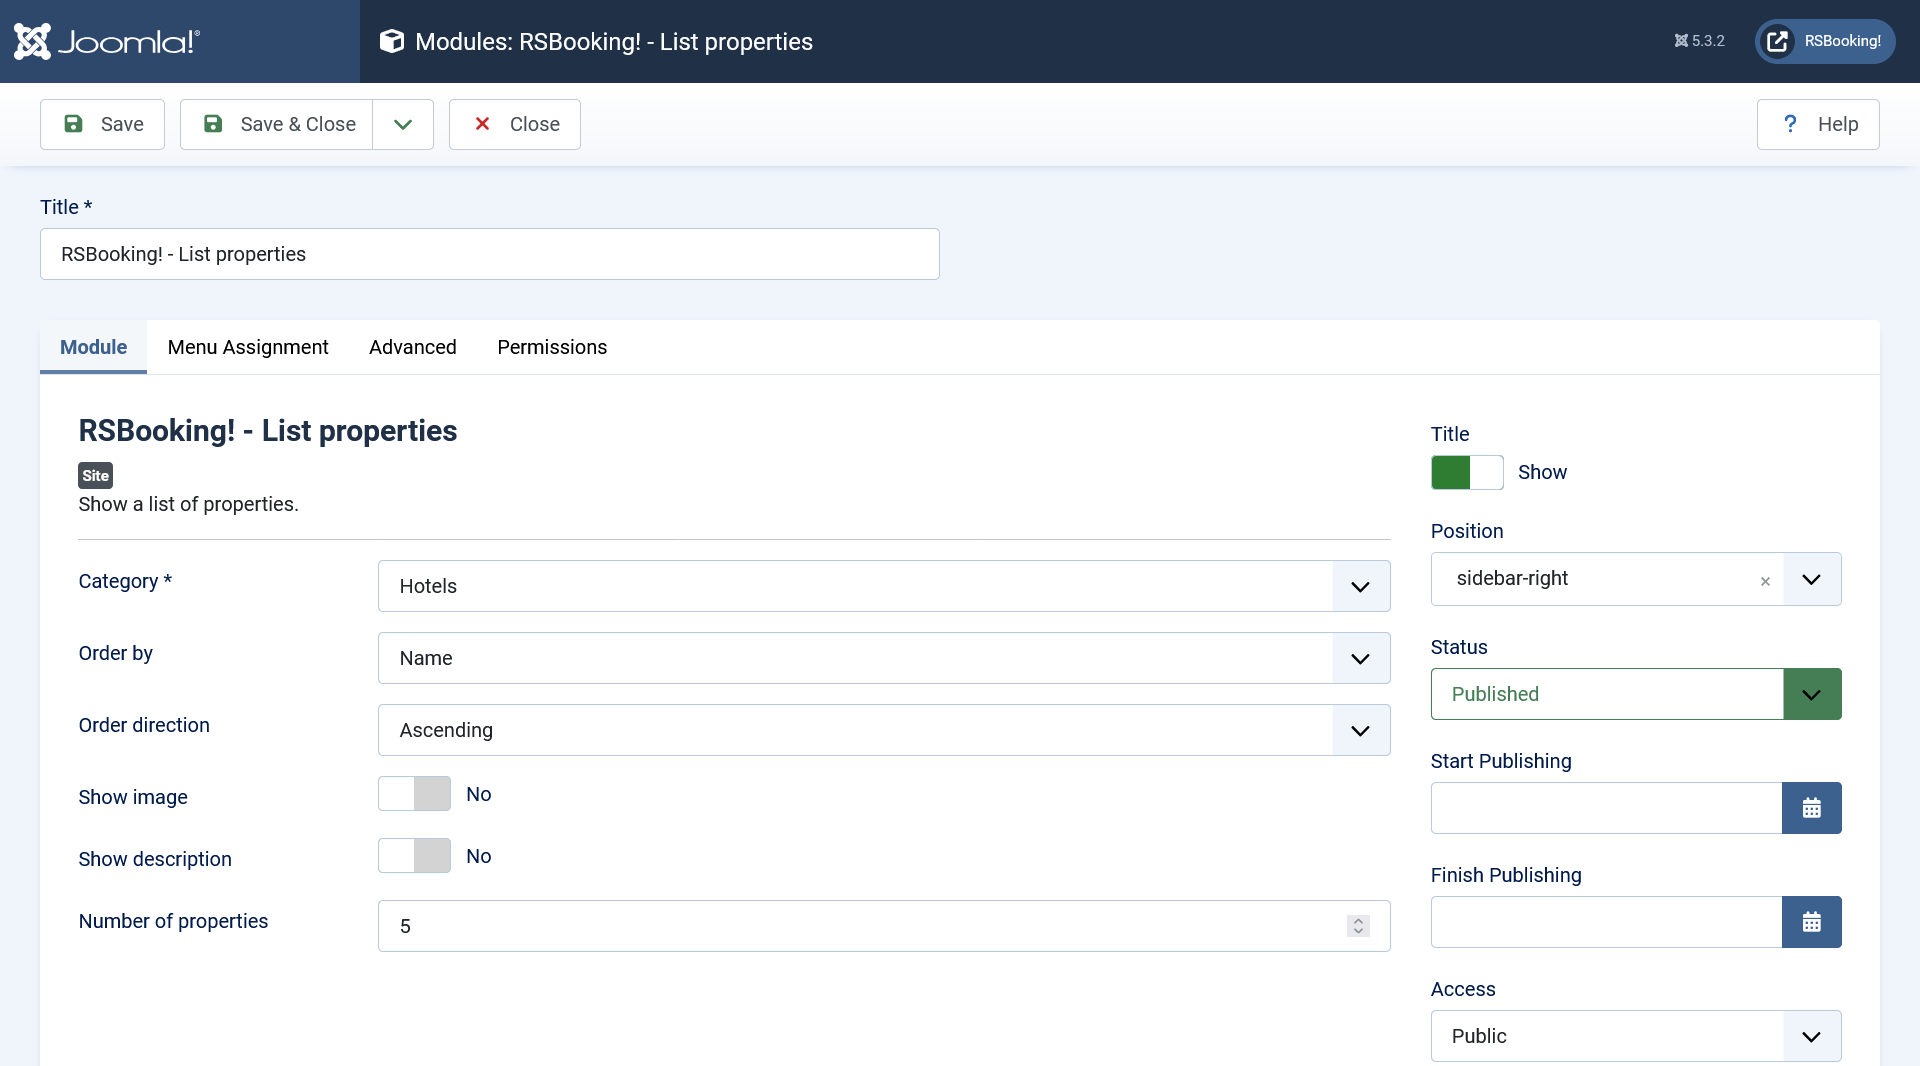Click the RSBooking! - List properties heading

[267, 431]
